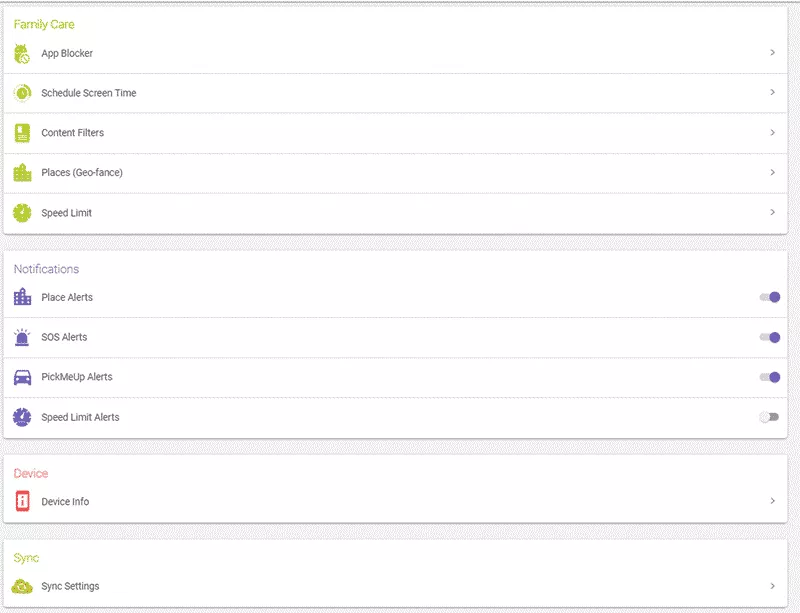The height and width of the screenshot is (613, 800).
Task: Expand the App Blocker settings chevron
Action: [x=771, y=52]
